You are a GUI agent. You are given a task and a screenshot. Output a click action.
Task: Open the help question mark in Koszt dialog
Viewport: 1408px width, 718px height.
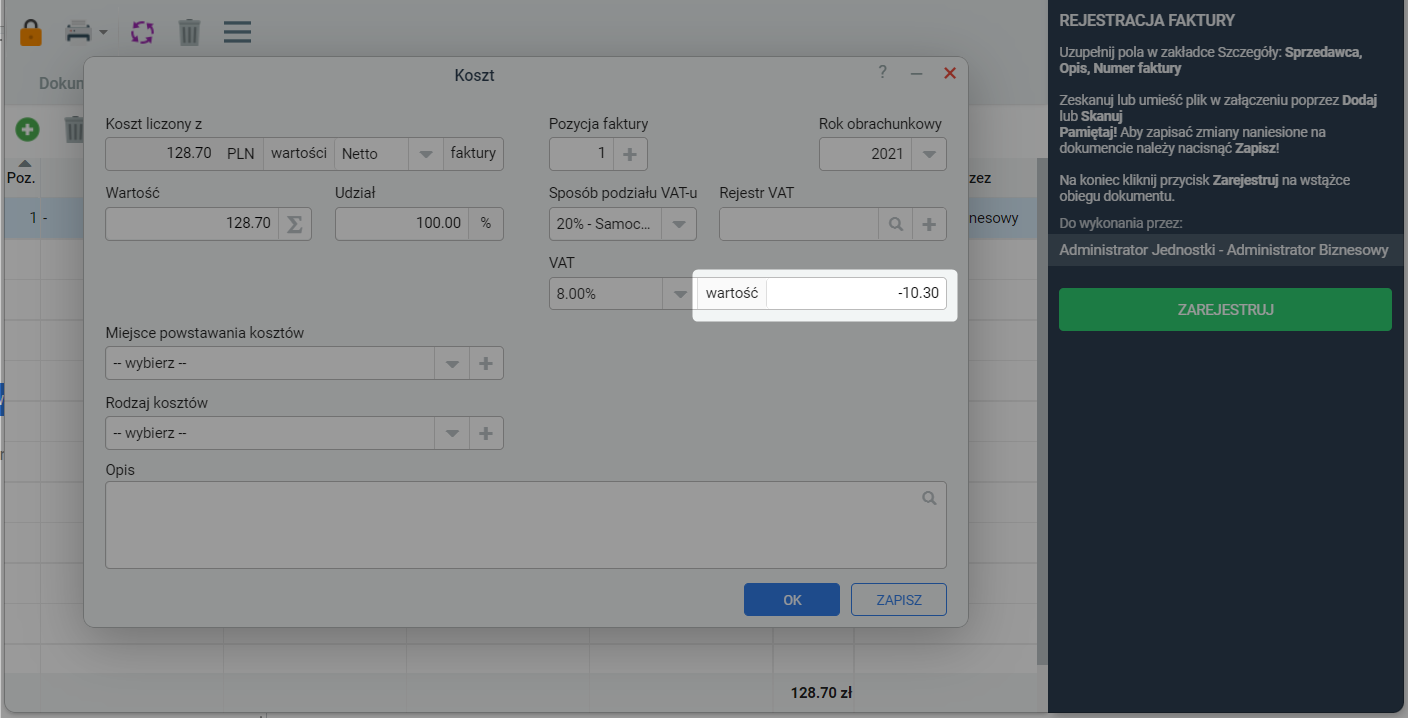coord(882,73)
